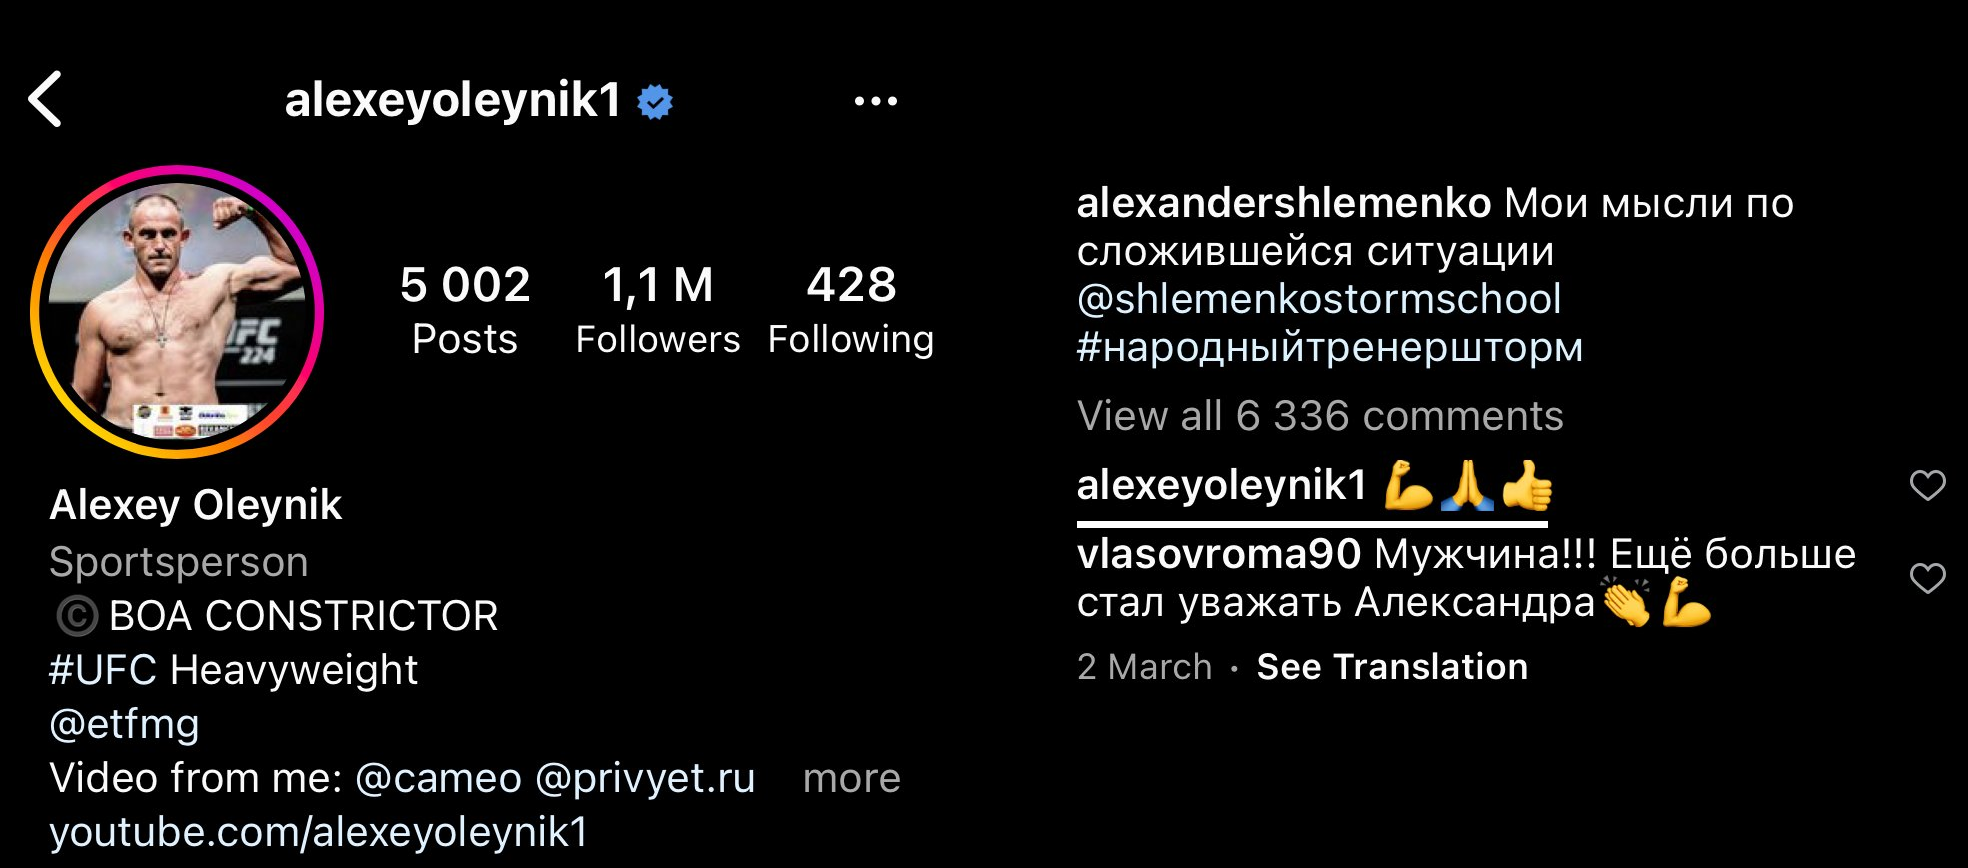The image size is (1968, 868).
Task: Open the @etfmg mention in bio
Action: pos(125,723)
